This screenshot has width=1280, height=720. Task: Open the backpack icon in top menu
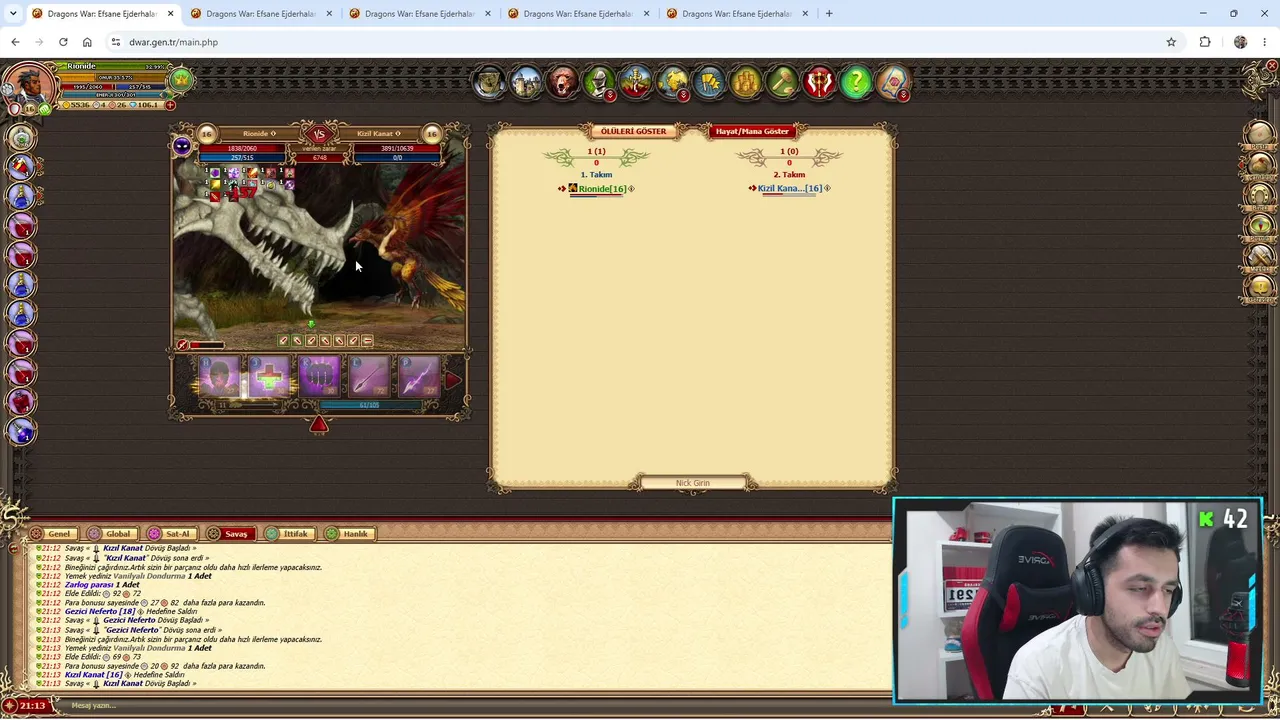489,82
